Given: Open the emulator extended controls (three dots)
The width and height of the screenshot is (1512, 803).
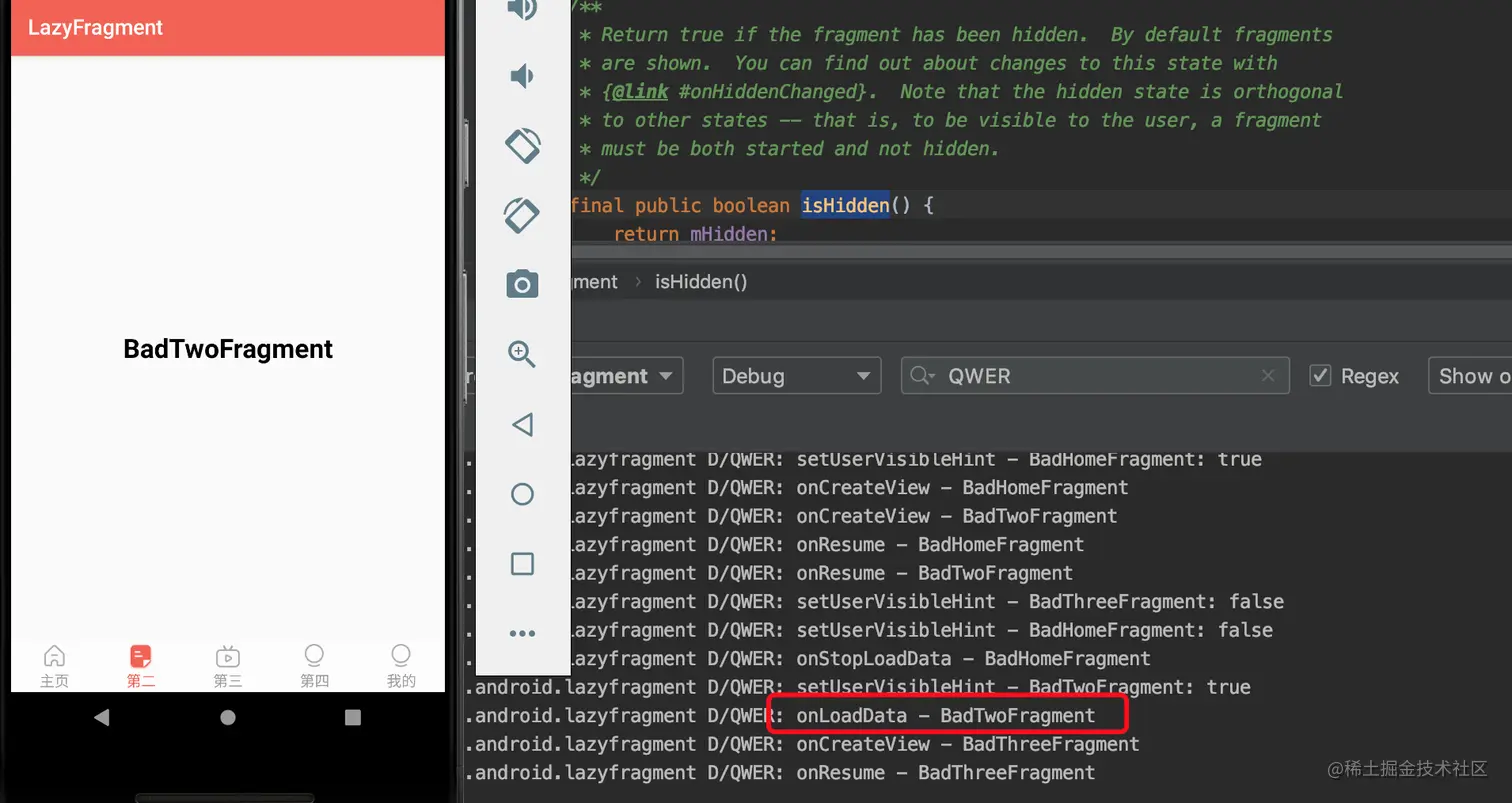Looking at the screenshot, I should click(522, 633).
